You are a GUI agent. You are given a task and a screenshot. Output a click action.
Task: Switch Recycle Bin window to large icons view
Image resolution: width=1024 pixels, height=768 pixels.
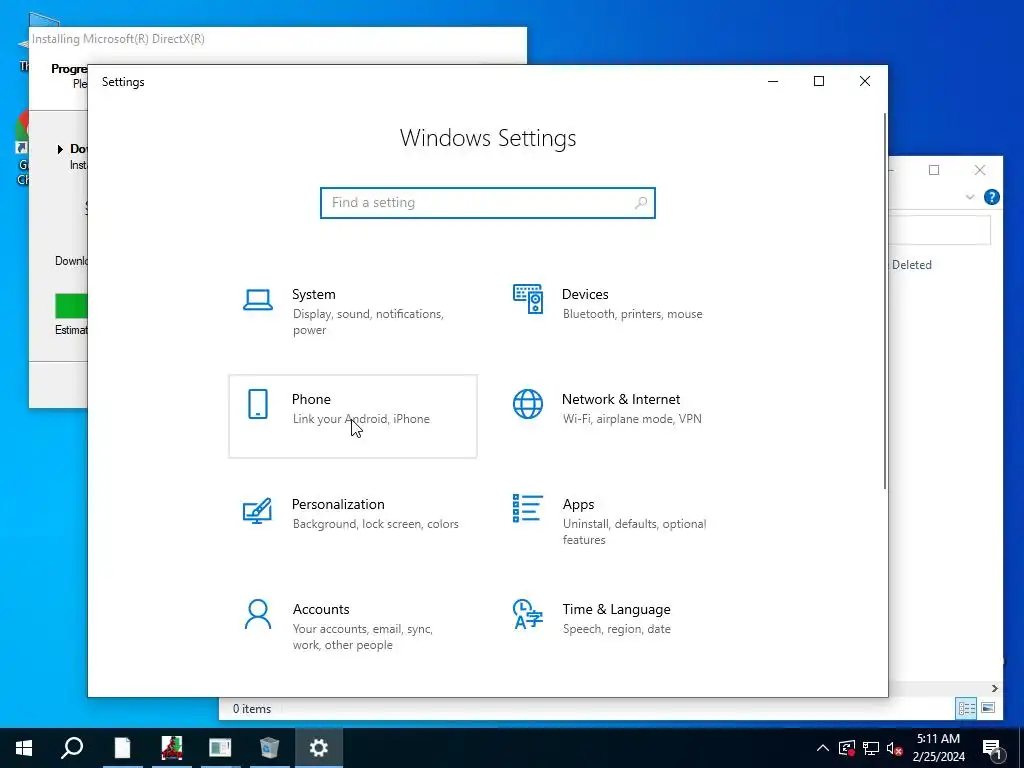(988, 708)
